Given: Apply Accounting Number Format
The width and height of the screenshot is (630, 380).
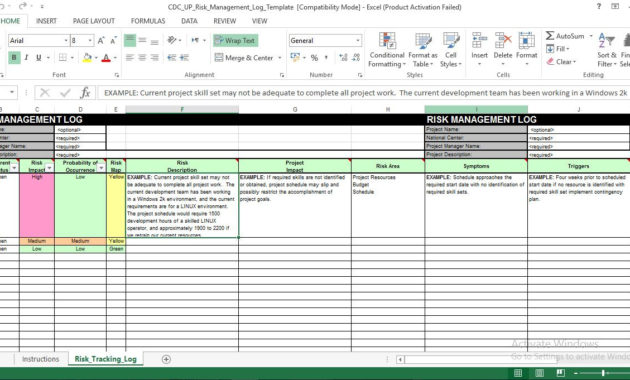Looking at the screenshot, I should pyautogui.click(x=295, y=57).
